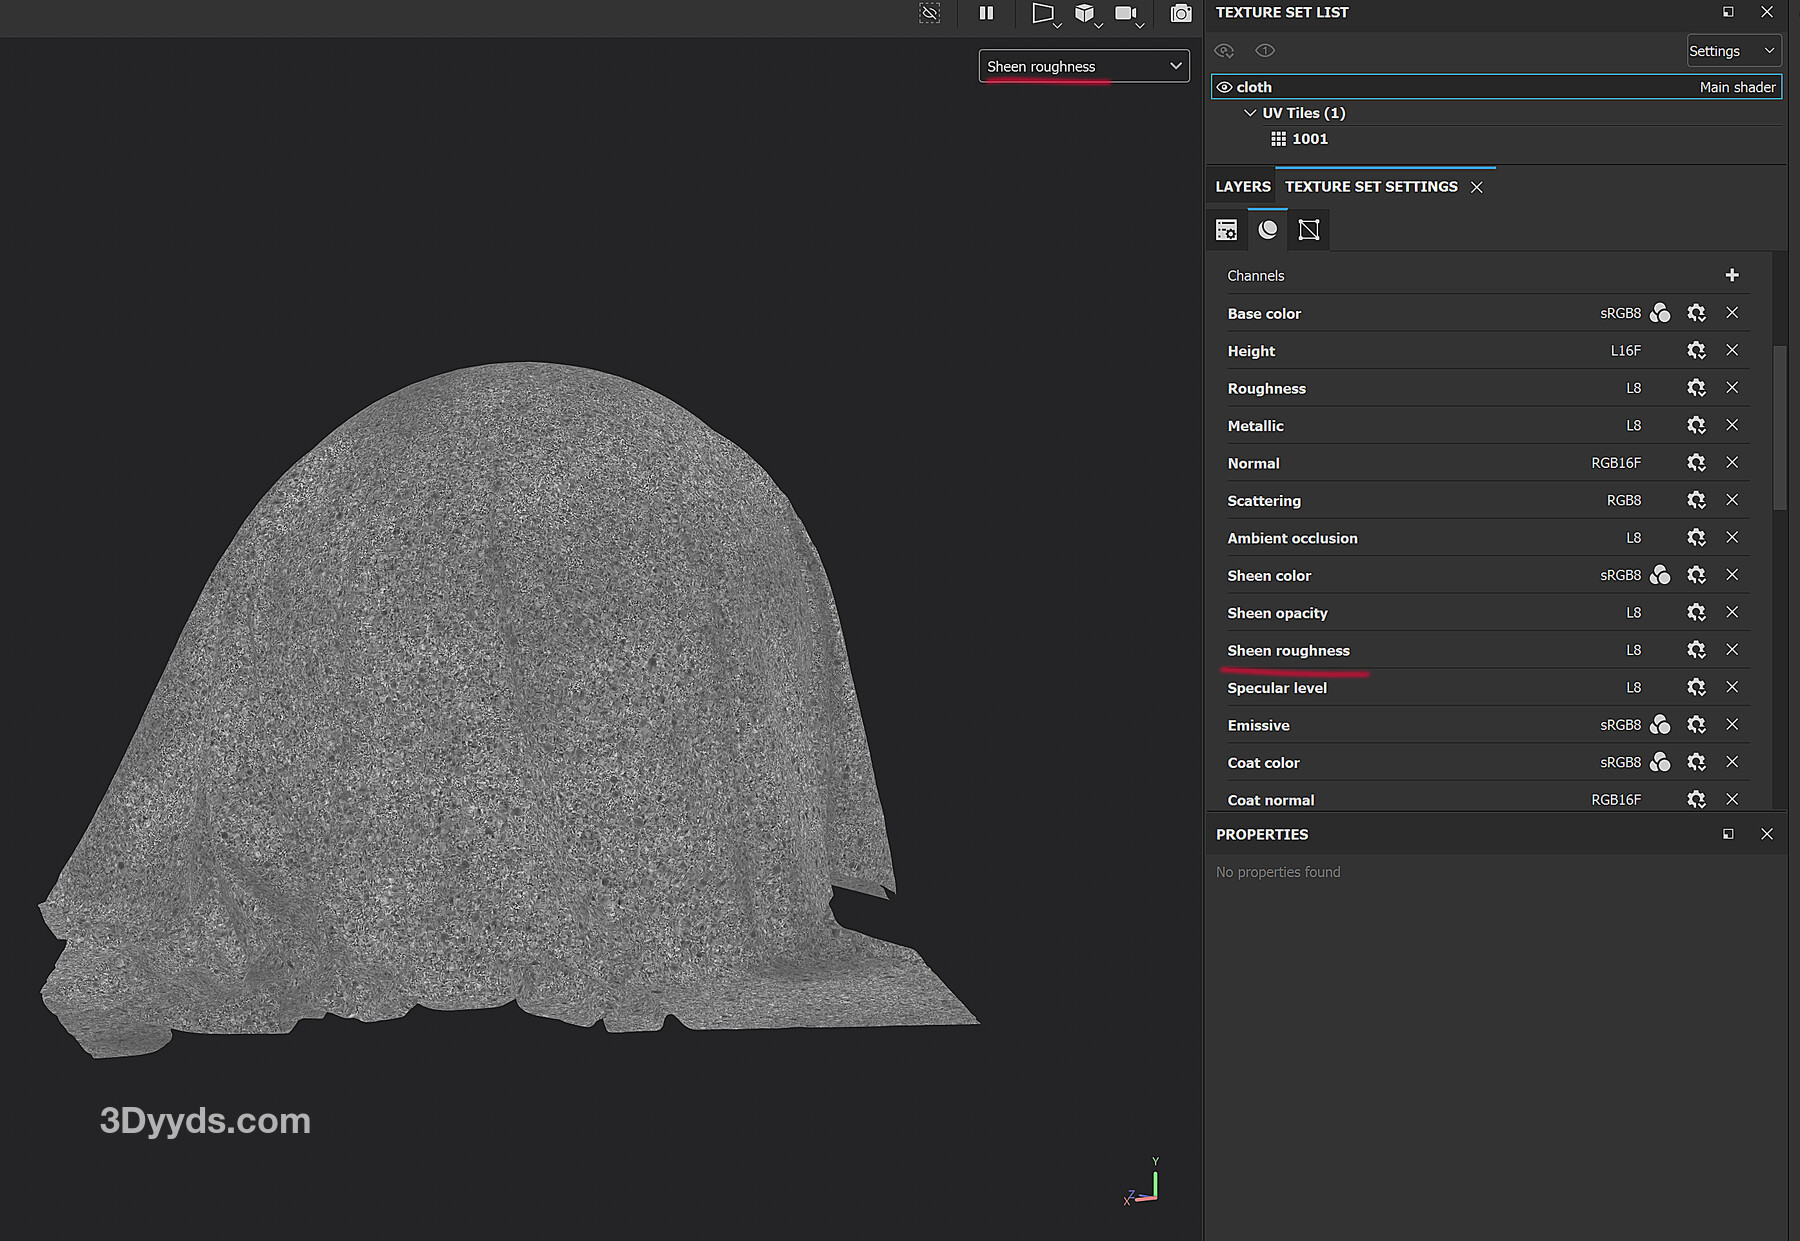The height and width of the screenshot is (1241, 1800).
Task: Collapse the UV Tiles (1) tree
Action: 1250,113
